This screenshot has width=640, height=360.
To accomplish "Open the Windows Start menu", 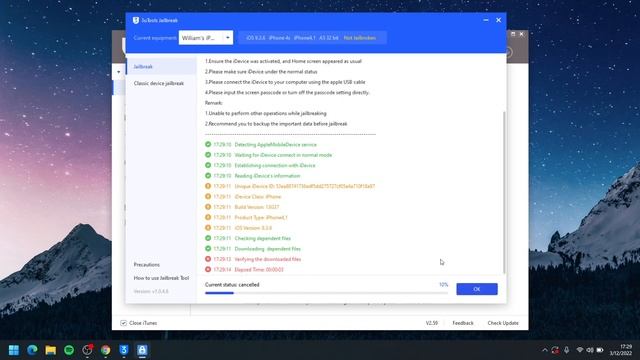I will [14, 350].
